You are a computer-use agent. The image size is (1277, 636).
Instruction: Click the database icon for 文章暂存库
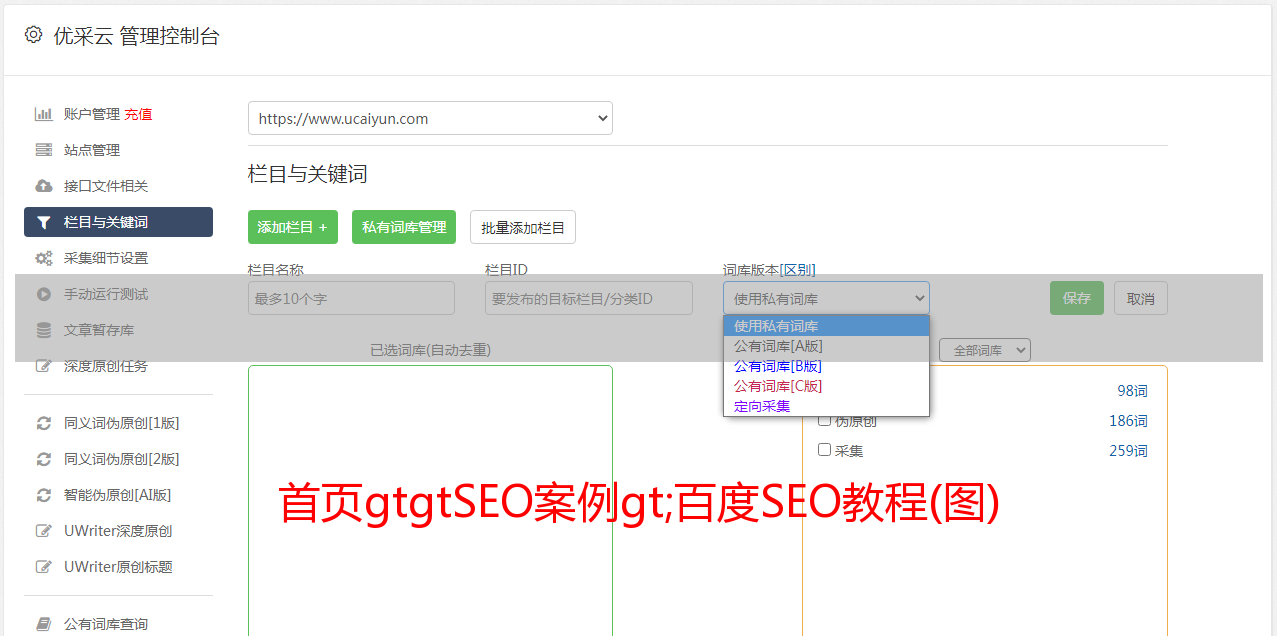43,330
